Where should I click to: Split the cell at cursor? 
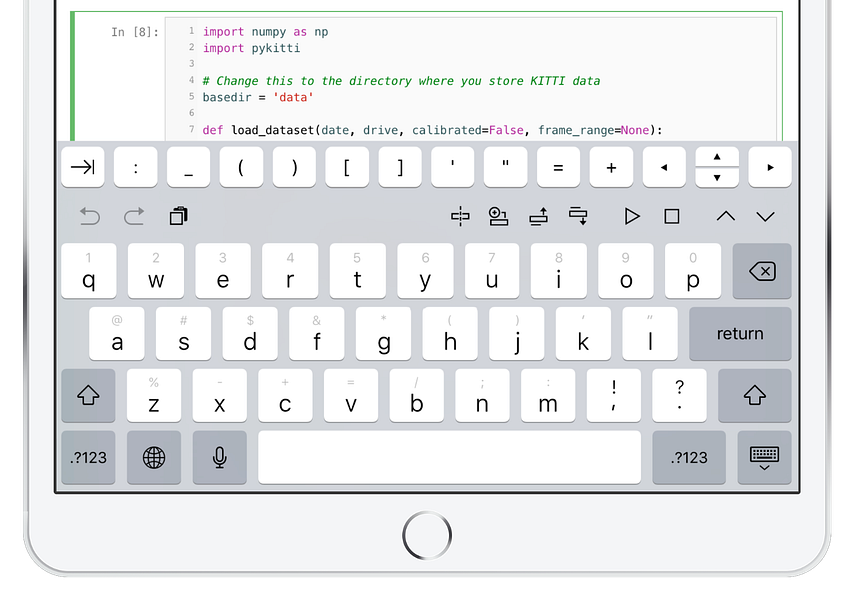[460, 216]
